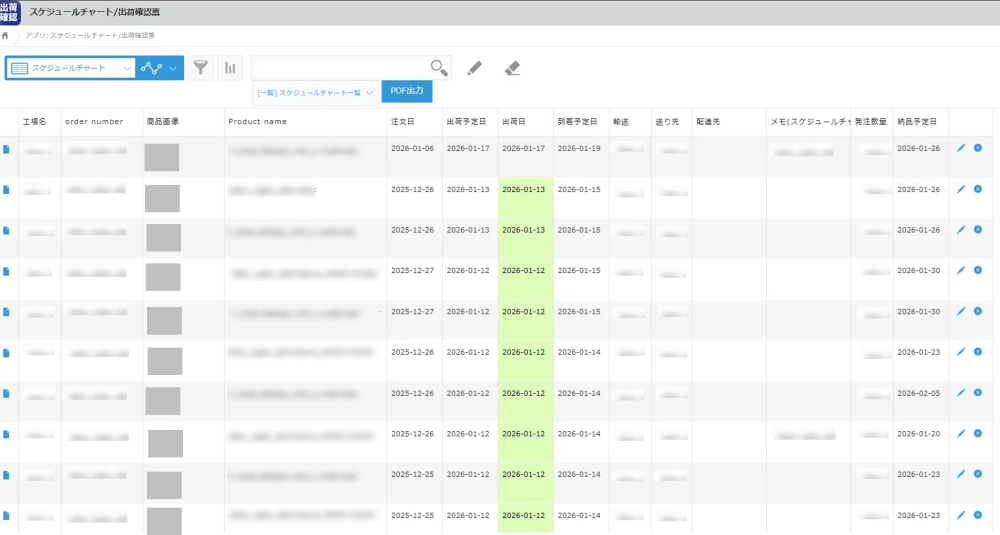Image resolution: width=1000 pixels, height=535 pixels.
Task: Edit the record with delivery date 2026-01-20
Action: tap(961, 434)
